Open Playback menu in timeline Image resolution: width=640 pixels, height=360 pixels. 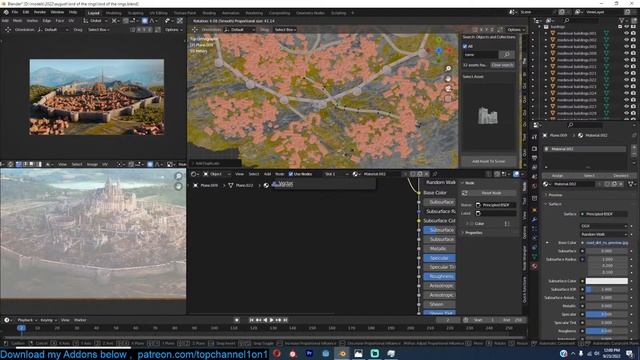pyautogui.click(x=27, y=320)
